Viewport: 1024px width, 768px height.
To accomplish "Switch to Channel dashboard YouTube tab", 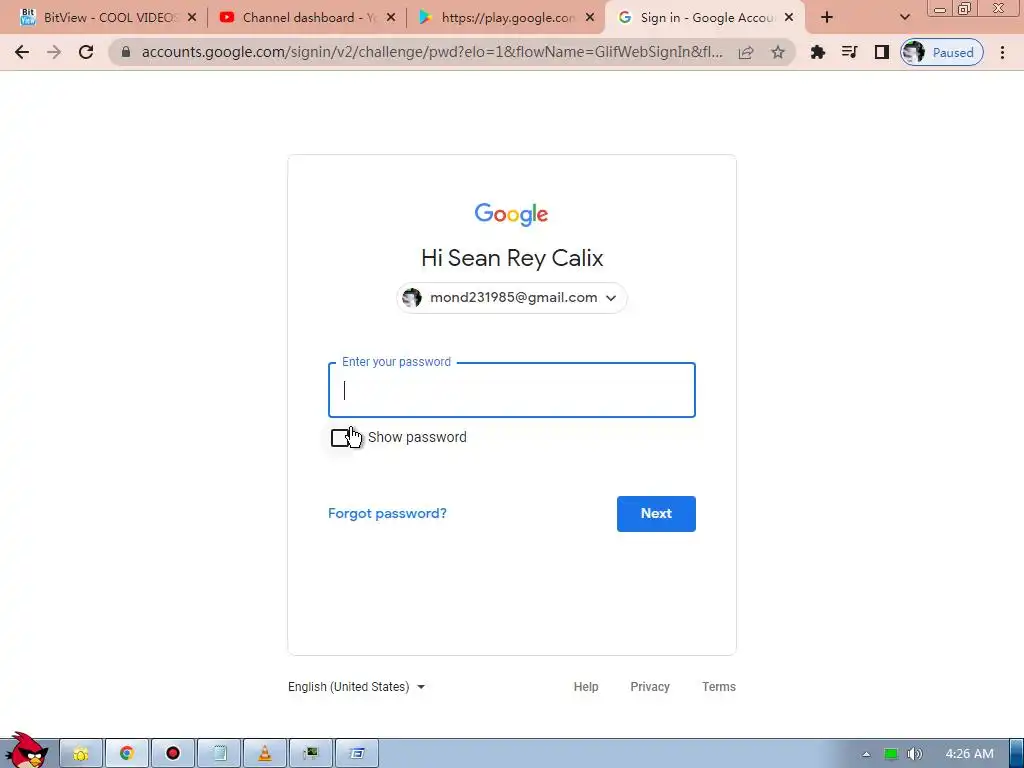I will 307,18.
